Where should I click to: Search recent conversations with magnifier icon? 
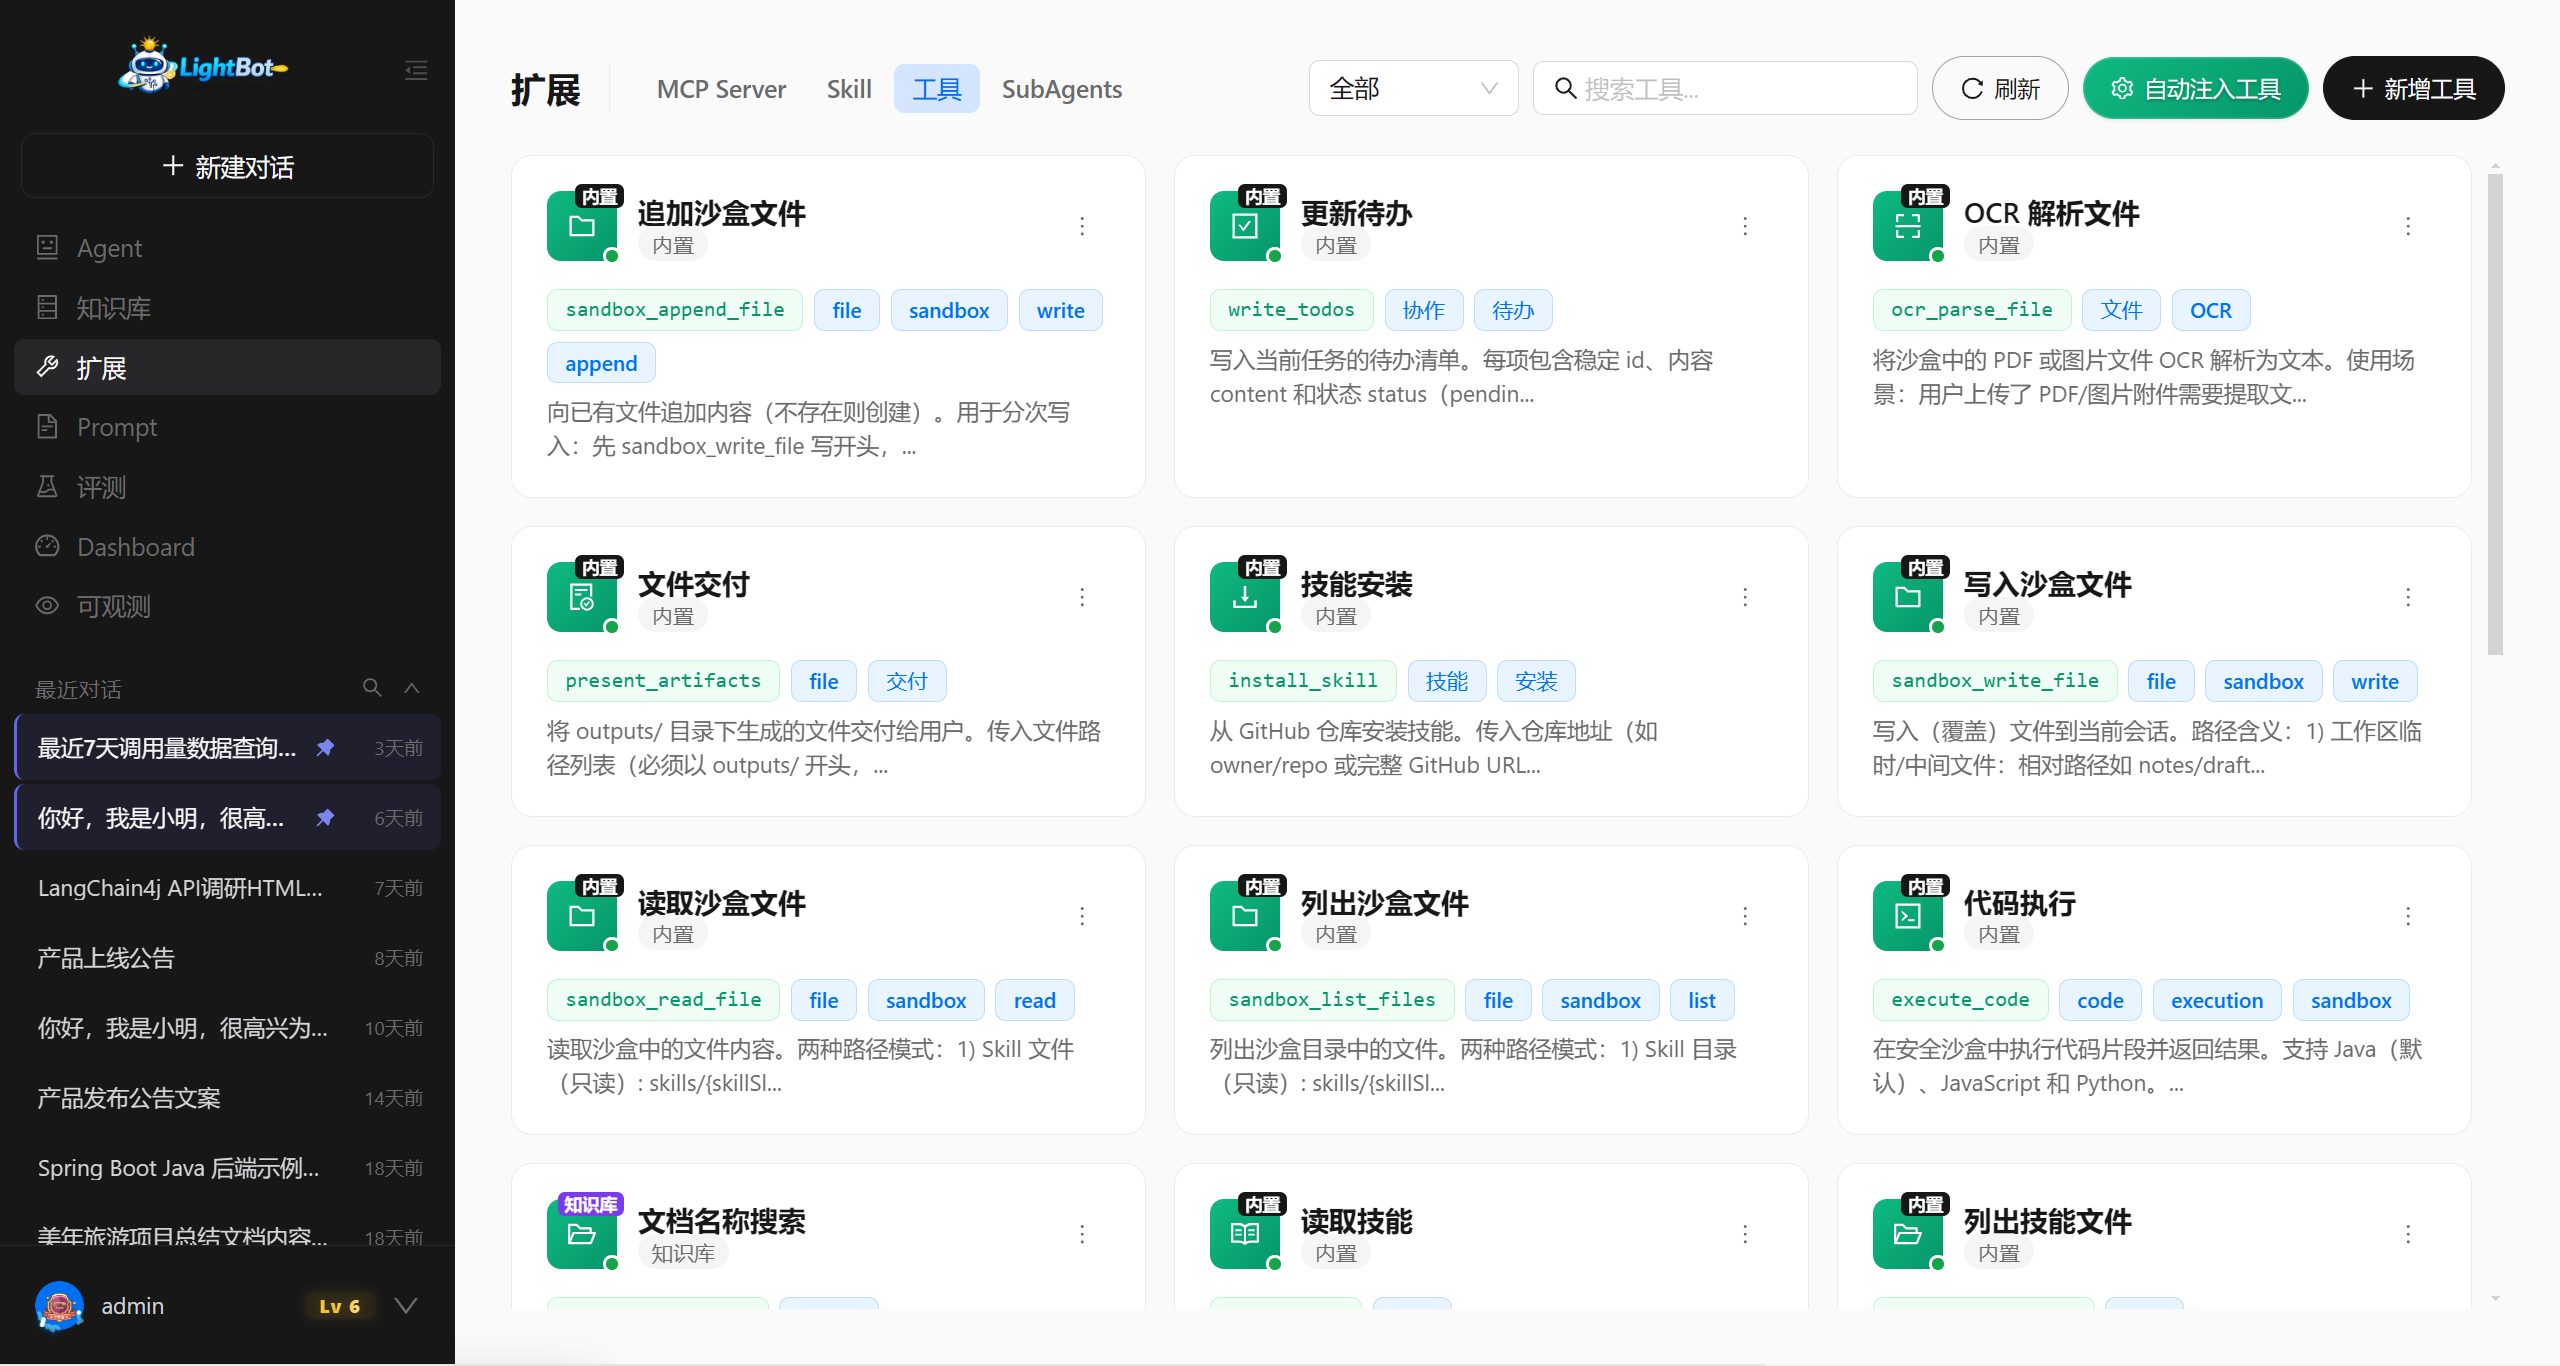click(372, 688)
